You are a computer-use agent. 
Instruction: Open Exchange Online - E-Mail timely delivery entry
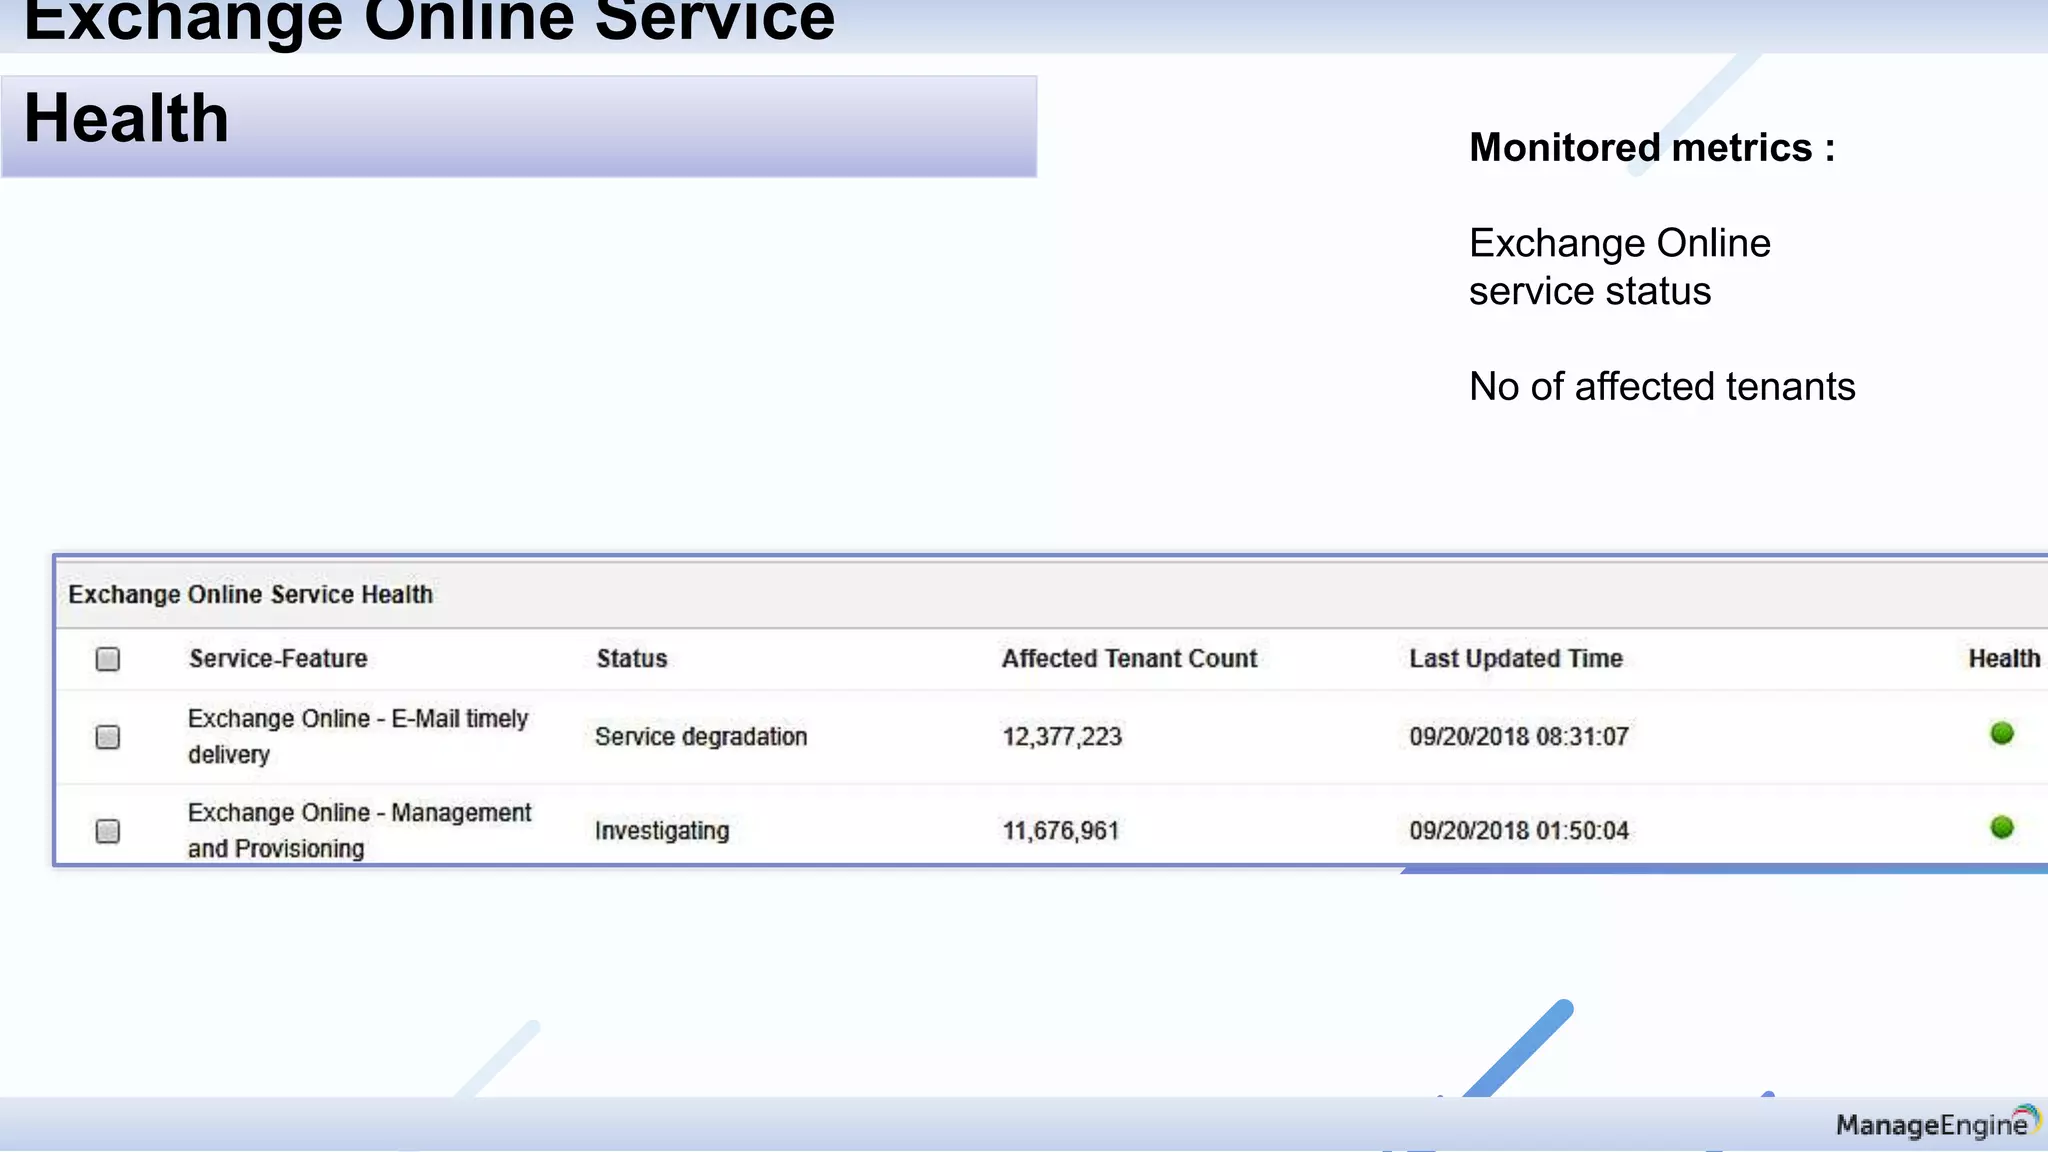[358, 736]
